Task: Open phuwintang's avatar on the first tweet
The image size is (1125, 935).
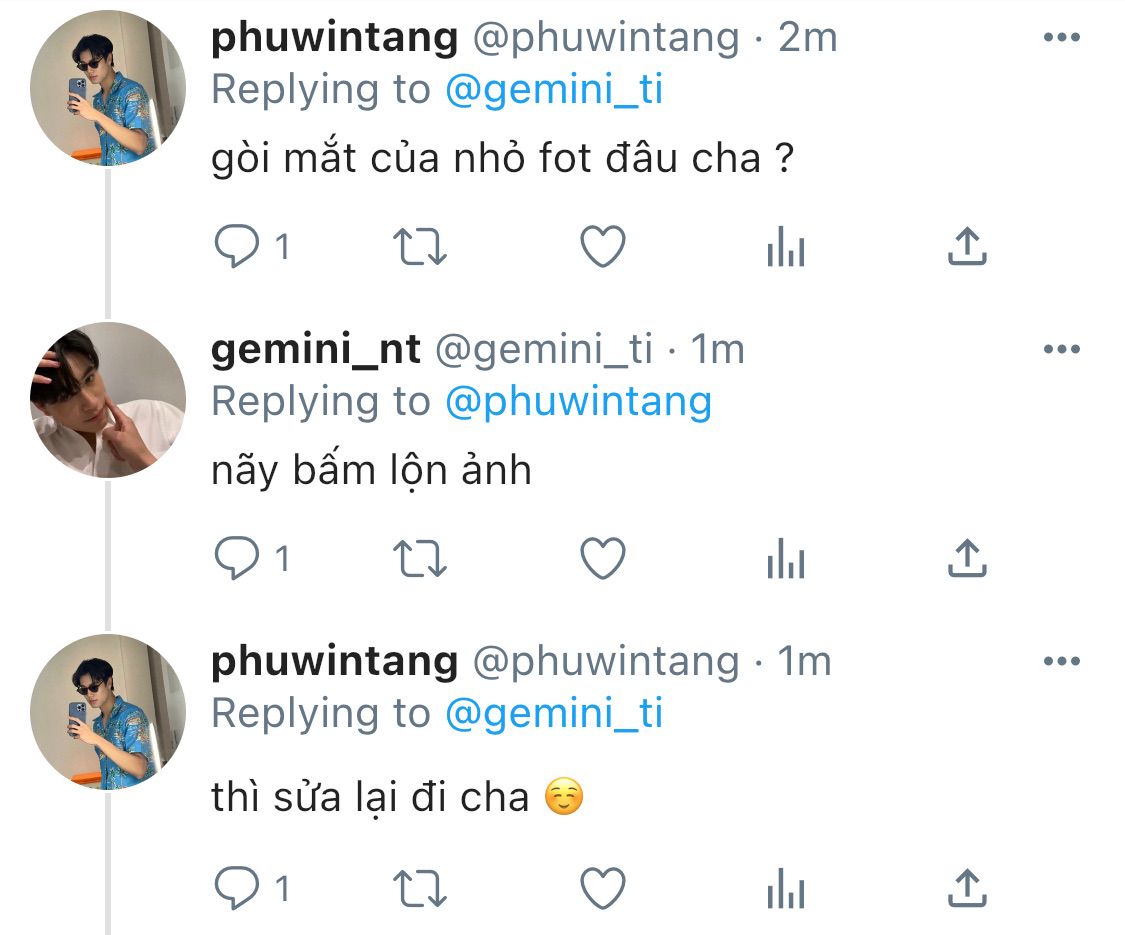Action: (108, 88)
